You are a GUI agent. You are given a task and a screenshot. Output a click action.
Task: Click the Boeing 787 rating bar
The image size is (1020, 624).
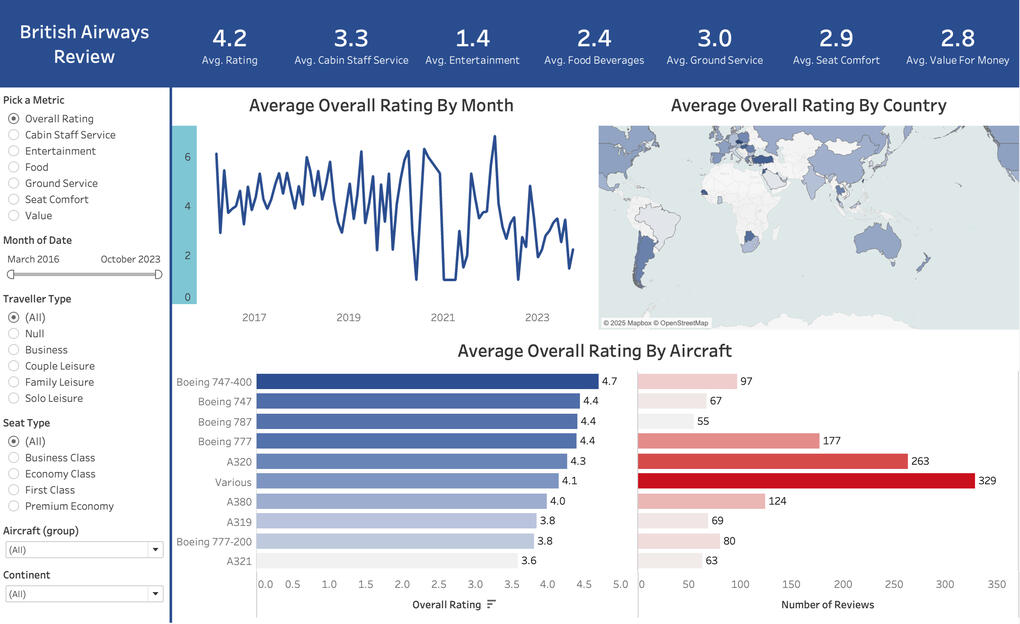(417, 421)
